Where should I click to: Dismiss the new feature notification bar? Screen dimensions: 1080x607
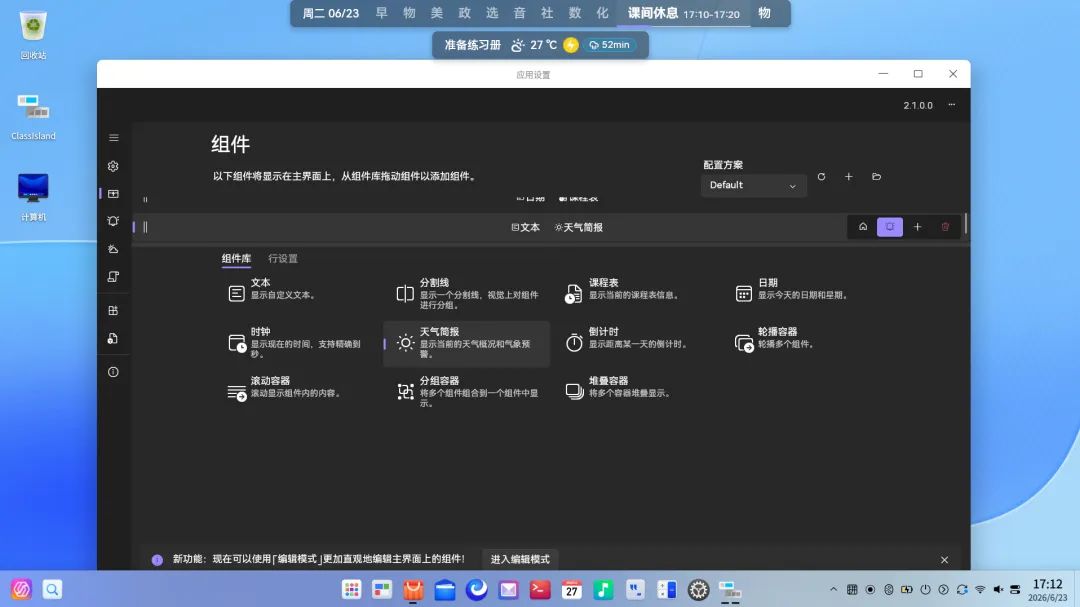coord(944,560)
